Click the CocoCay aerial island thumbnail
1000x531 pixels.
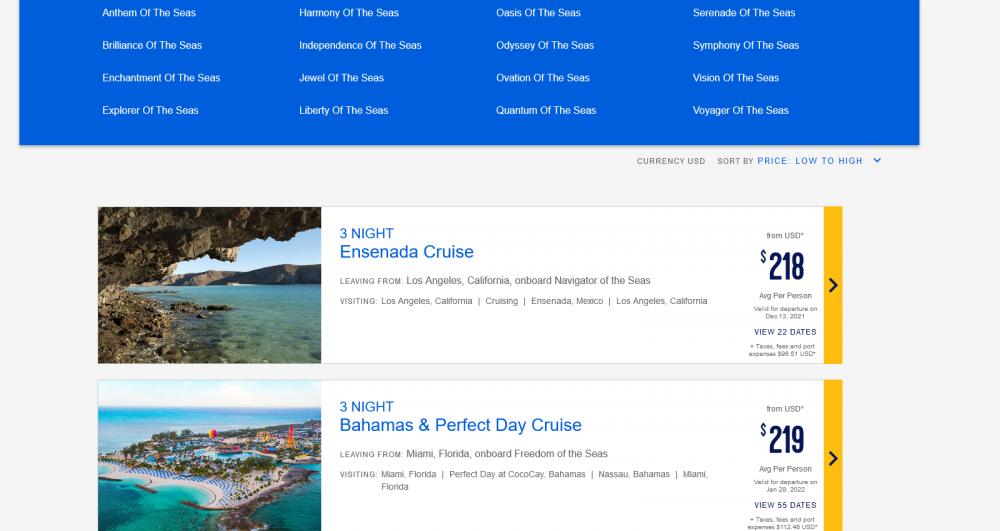tap(209, 456)
